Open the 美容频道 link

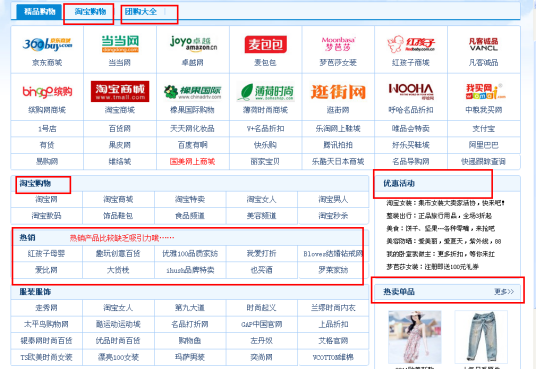pyautogui.click(x=262, y=215)
